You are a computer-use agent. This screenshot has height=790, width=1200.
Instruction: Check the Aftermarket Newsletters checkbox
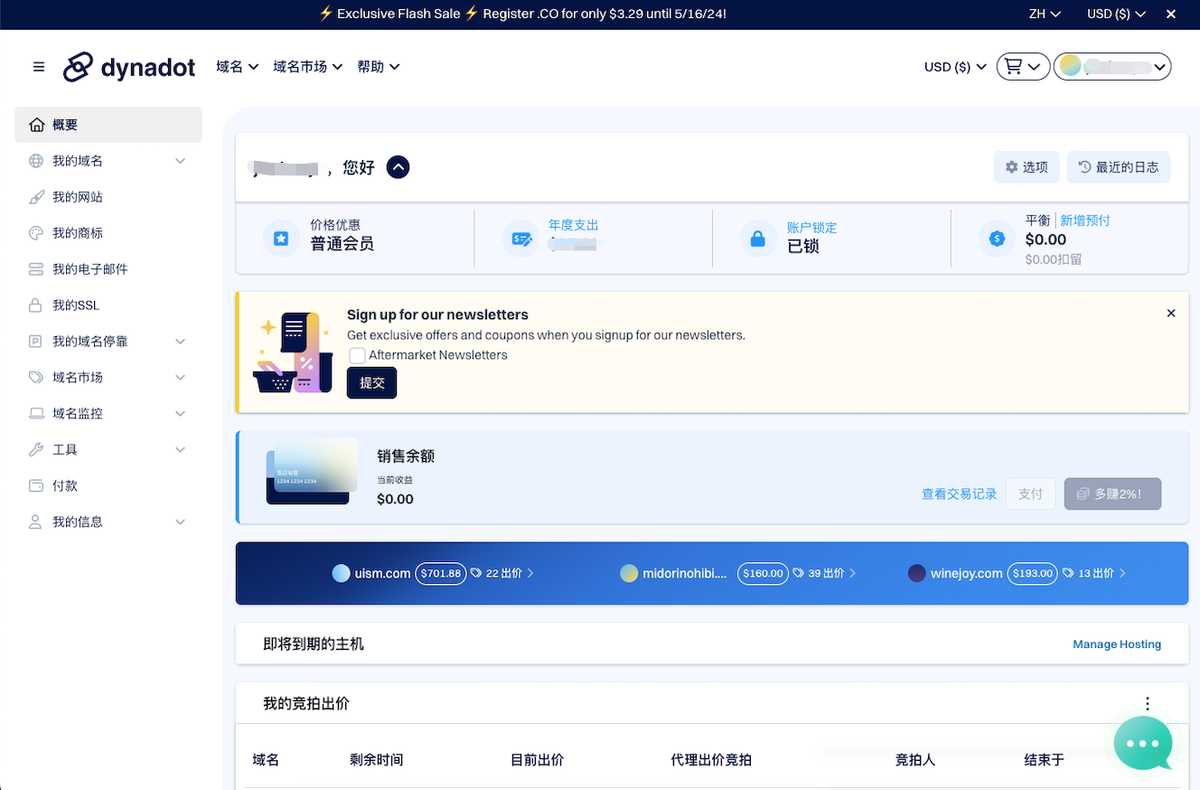click(x=357, y=355)
